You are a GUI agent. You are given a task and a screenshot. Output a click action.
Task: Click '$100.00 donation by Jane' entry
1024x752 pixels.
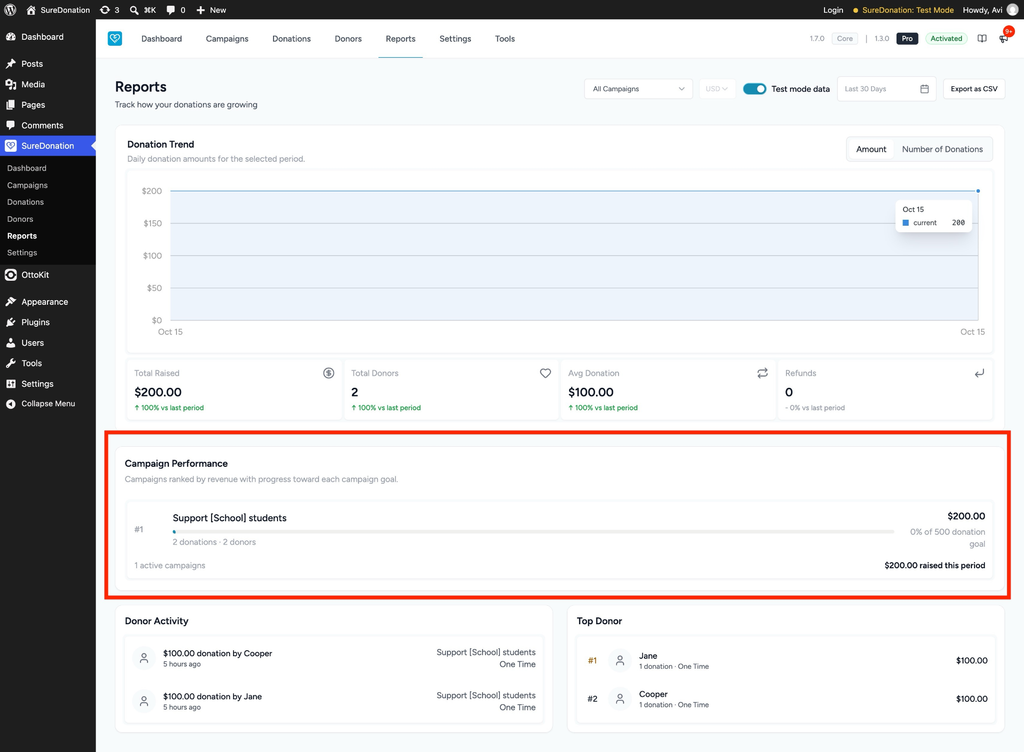point(212,696)
